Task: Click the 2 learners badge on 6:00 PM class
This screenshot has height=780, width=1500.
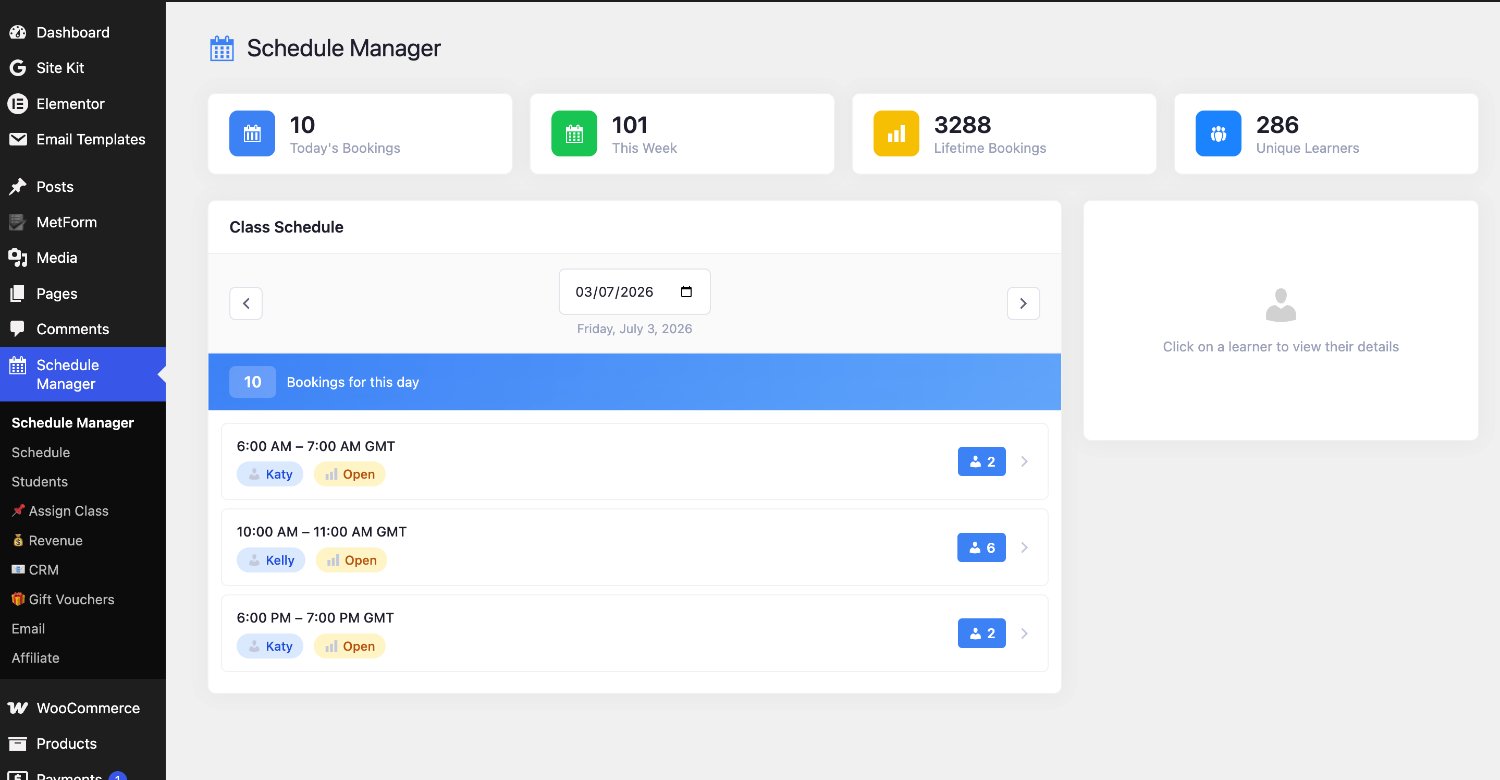Action: (x=982, y=633)
